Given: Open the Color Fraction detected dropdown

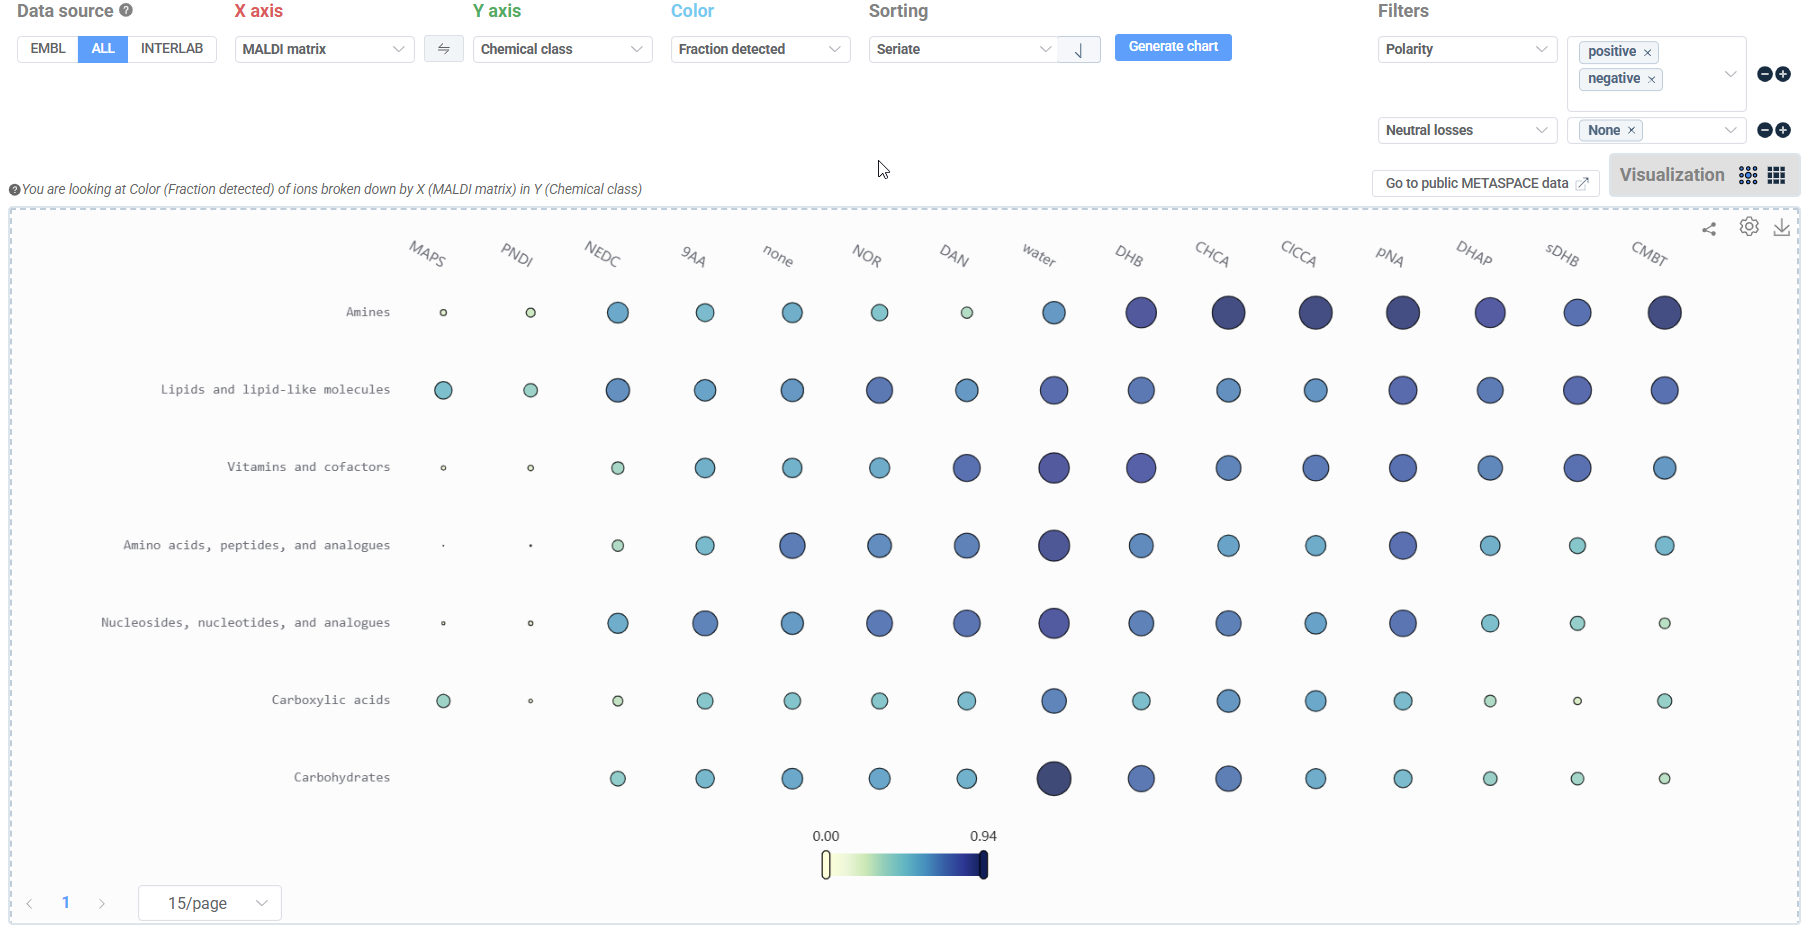Looking at the screenshot, I should tap(760, 49).
